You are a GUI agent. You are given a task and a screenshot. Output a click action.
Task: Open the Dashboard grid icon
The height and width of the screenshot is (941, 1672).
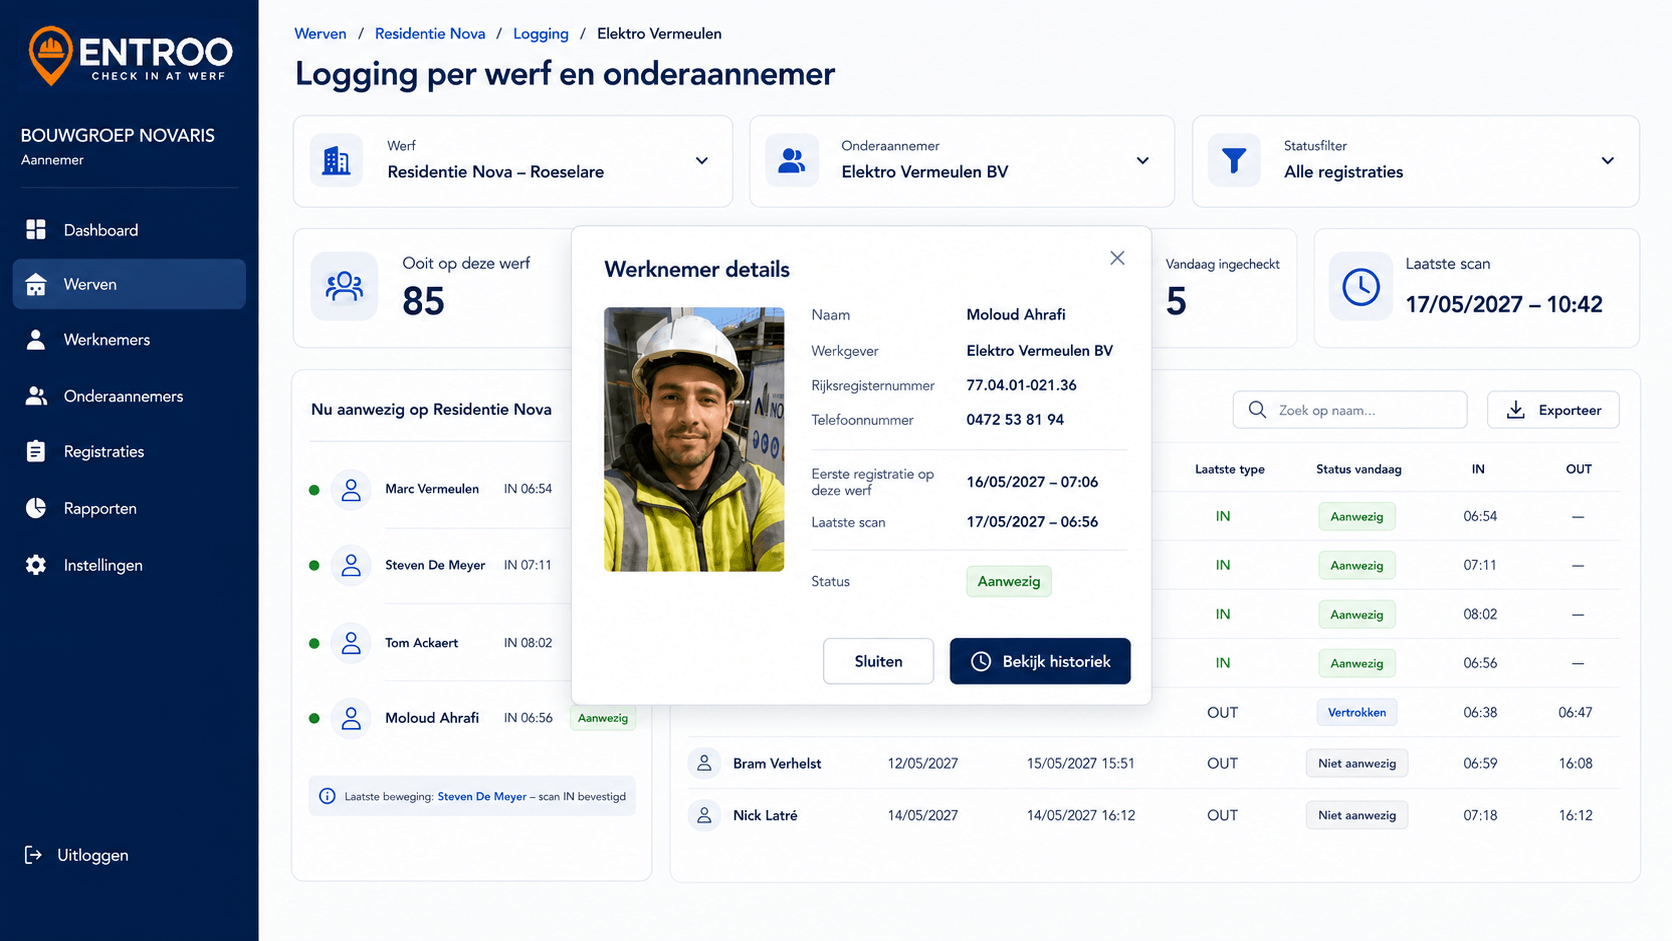point(36,230)
